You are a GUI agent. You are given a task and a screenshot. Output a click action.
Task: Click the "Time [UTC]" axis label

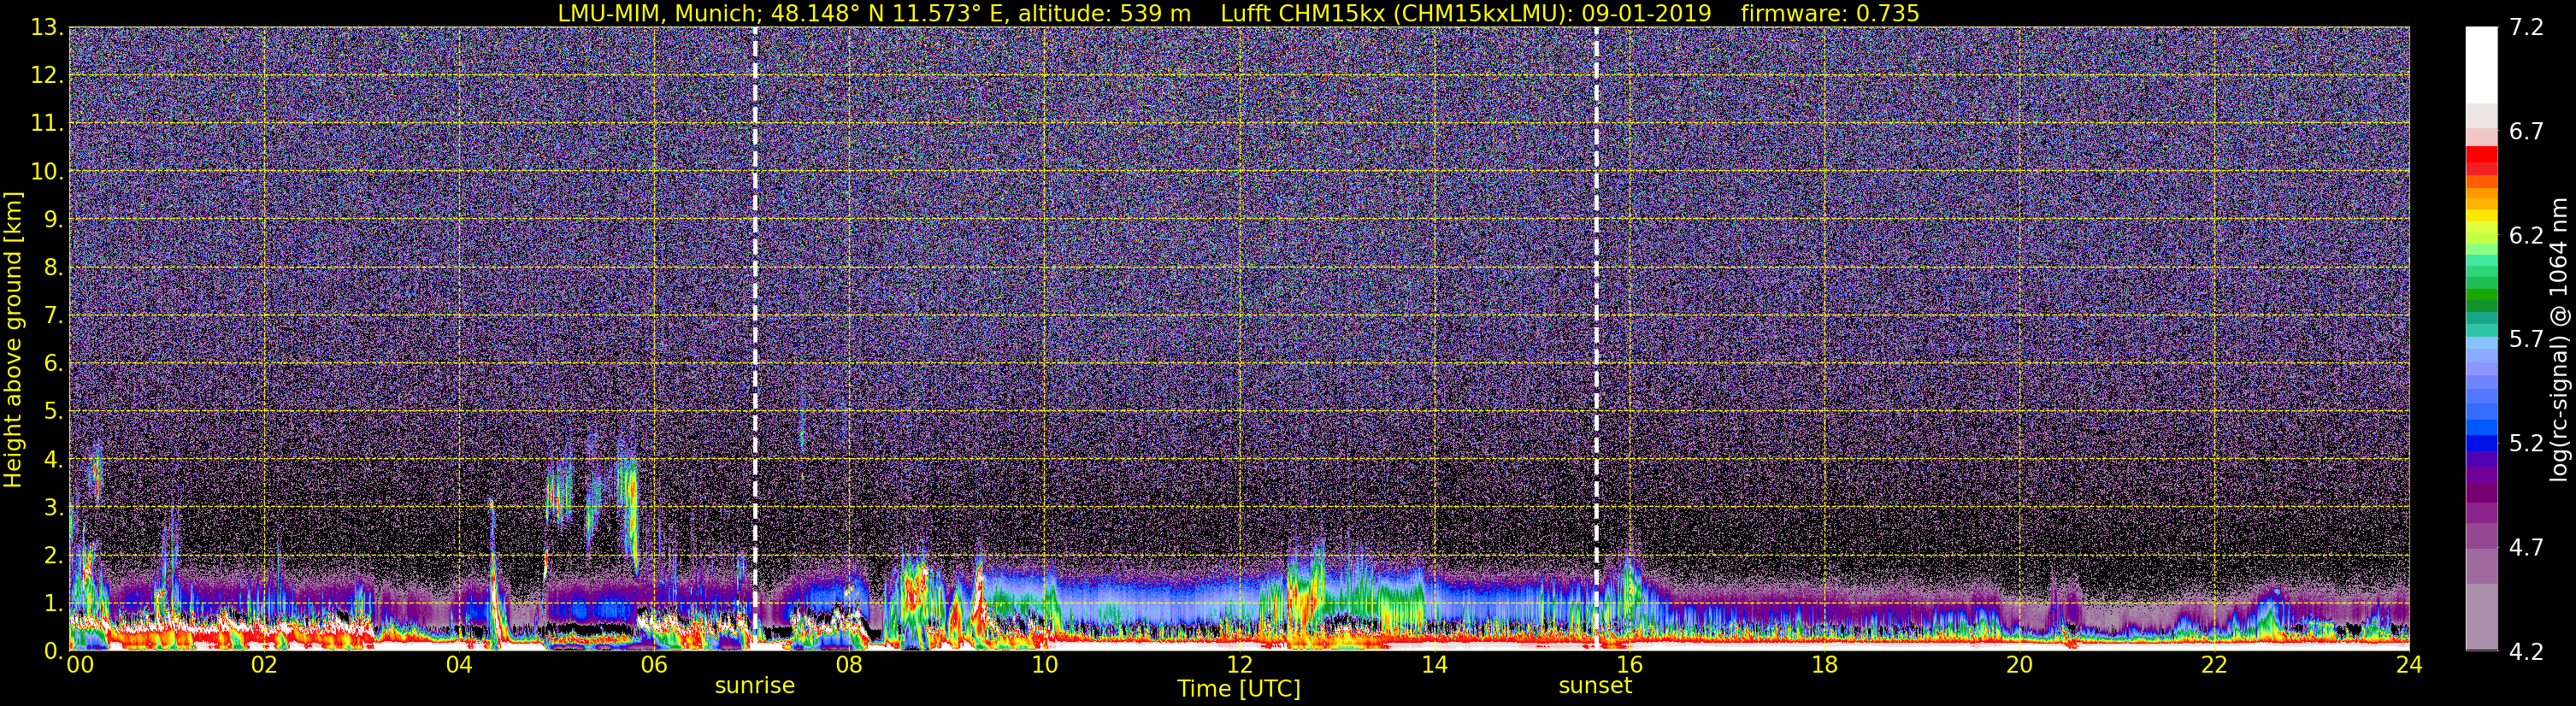point(1239,689)
